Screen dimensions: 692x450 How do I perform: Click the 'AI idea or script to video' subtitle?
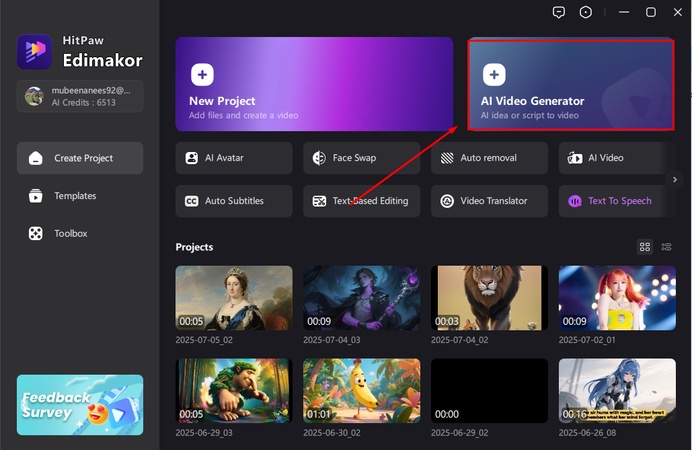[x=530, y=115]
